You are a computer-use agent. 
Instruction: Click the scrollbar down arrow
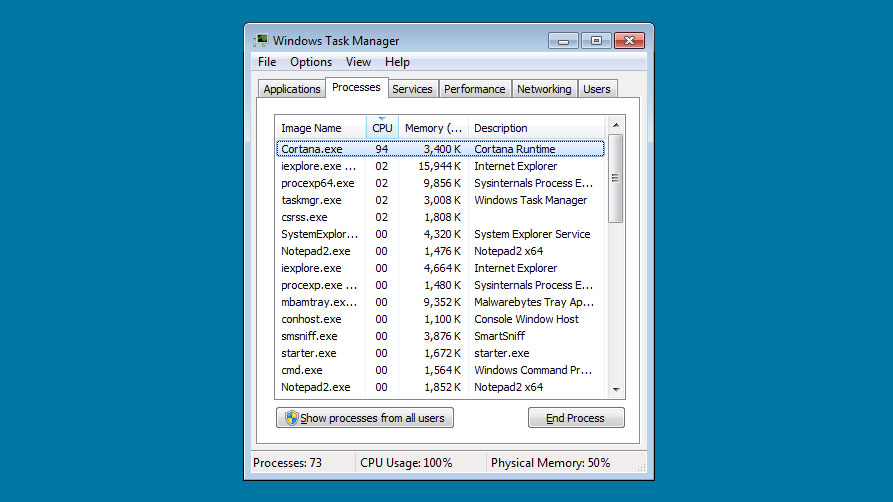616,389
